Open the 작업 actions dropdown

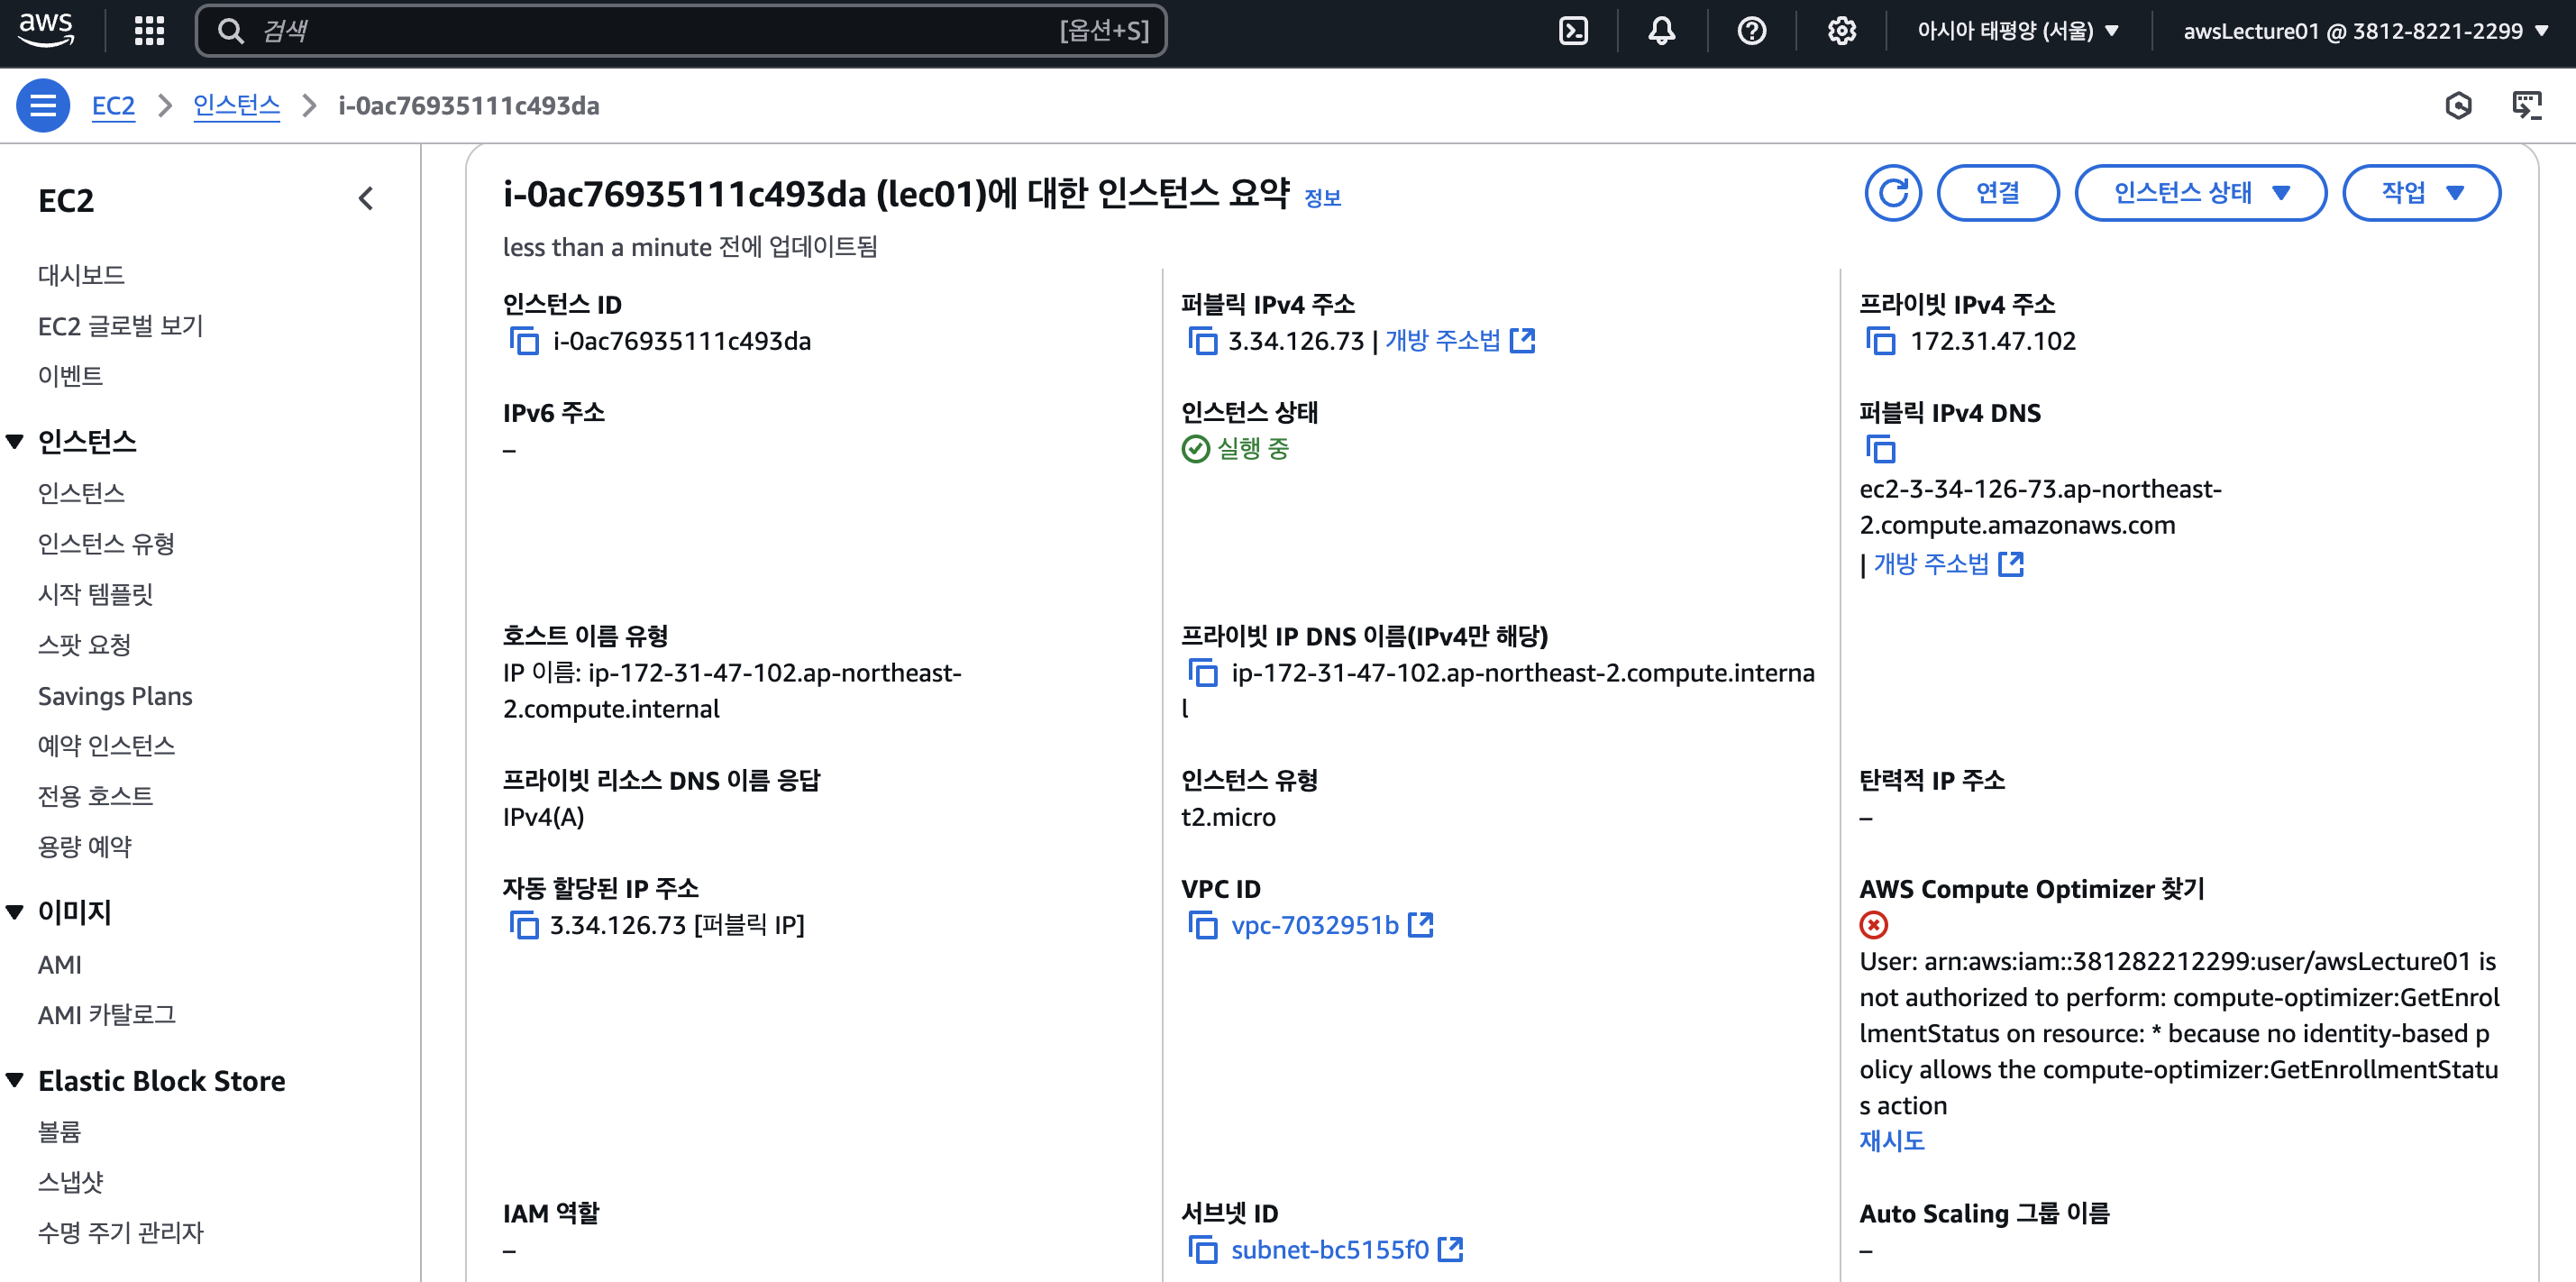[2421, 192]
